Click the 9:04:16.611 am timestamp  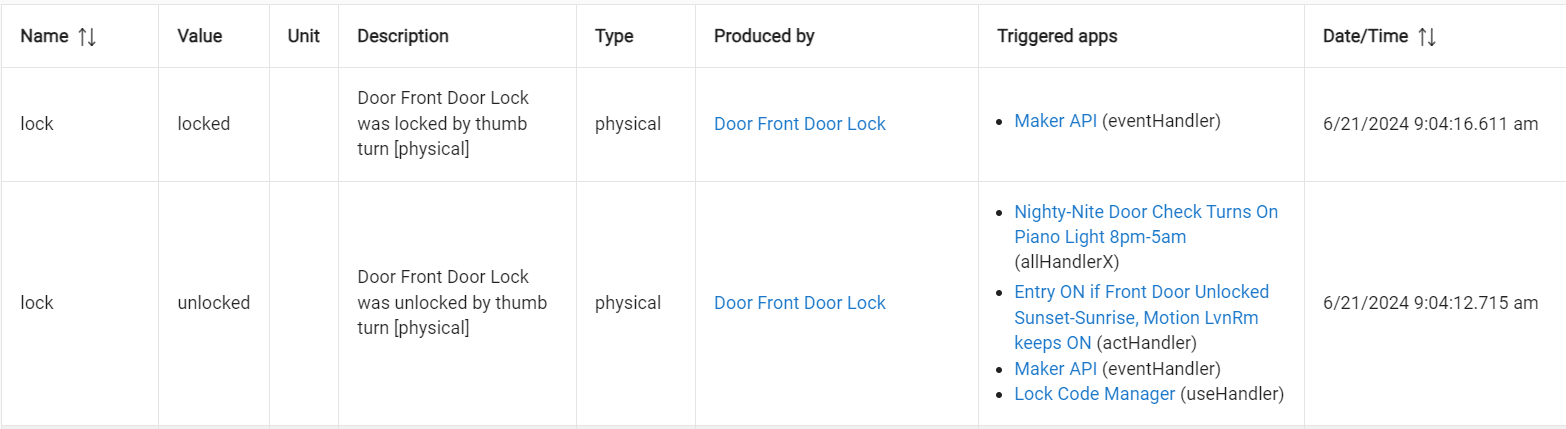(x=1430, y=124)
